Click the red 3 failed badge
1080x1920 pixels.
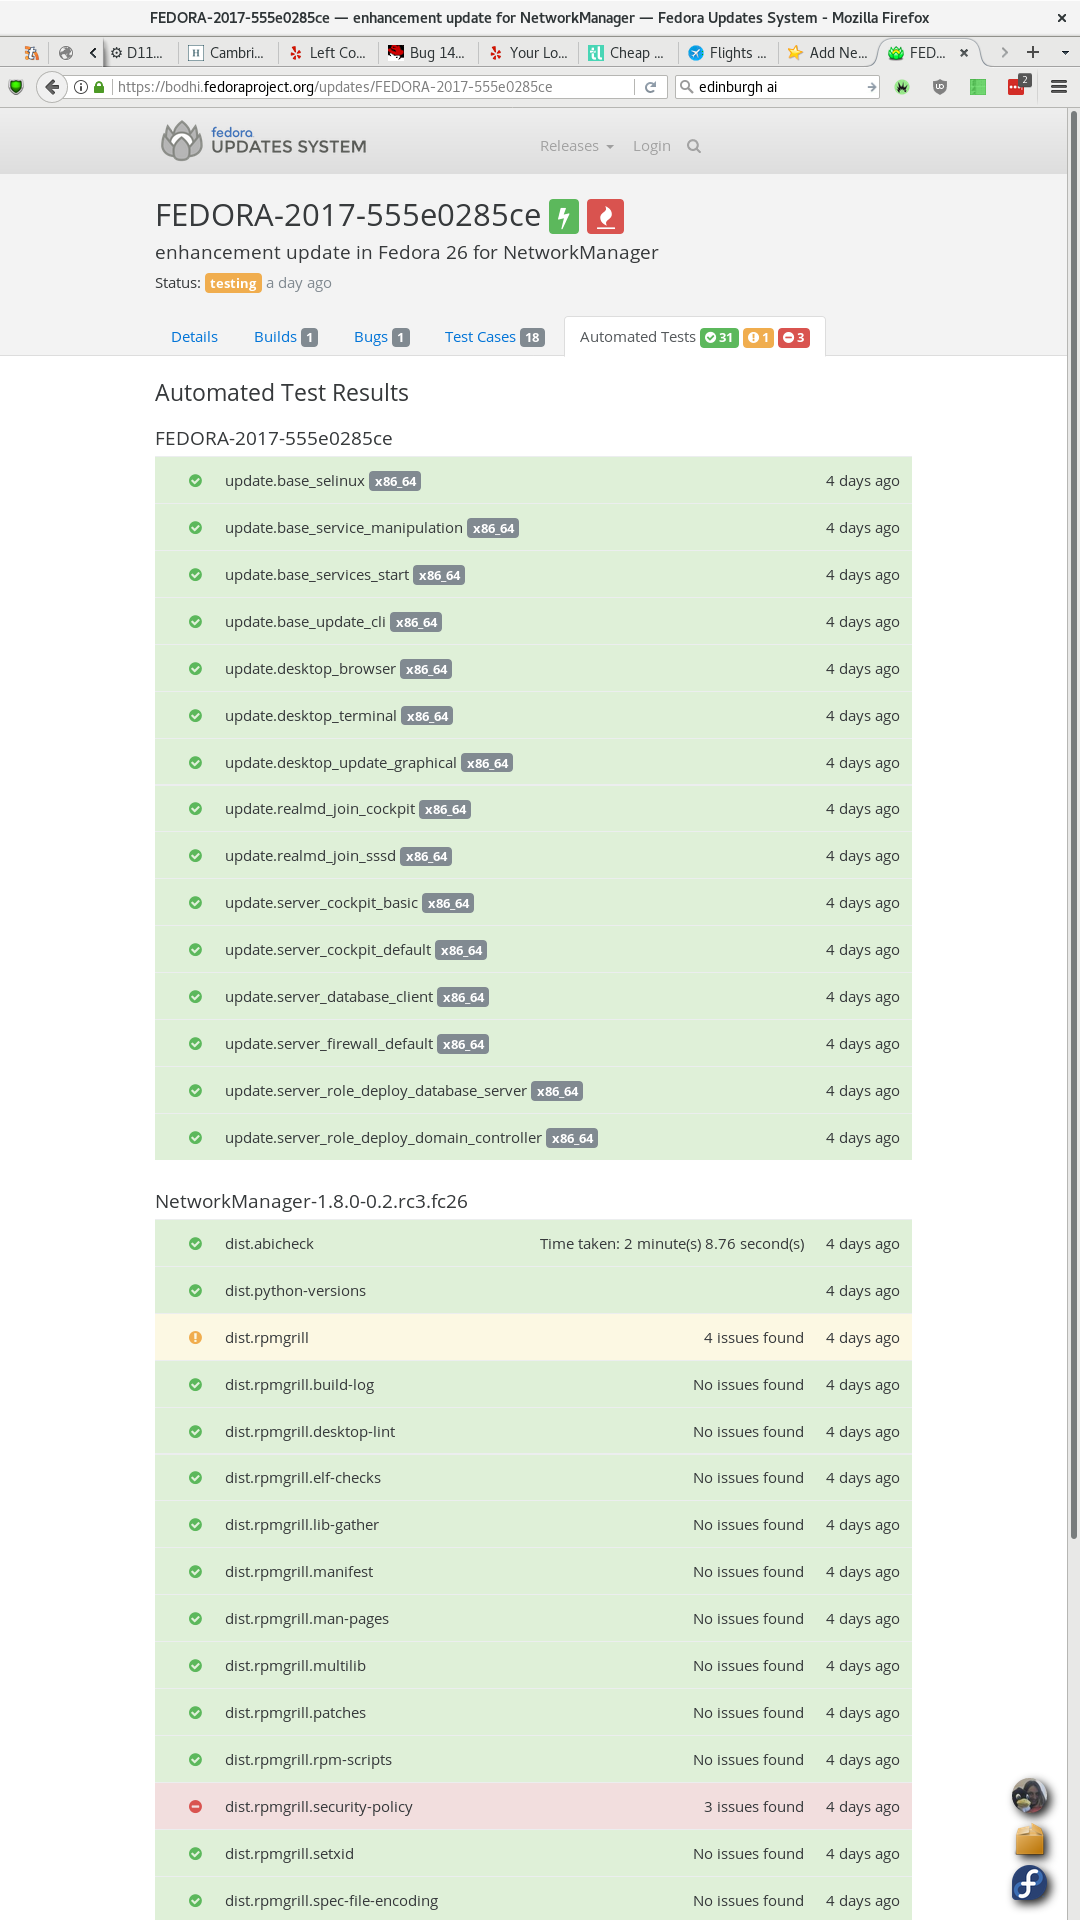point(793,337)
